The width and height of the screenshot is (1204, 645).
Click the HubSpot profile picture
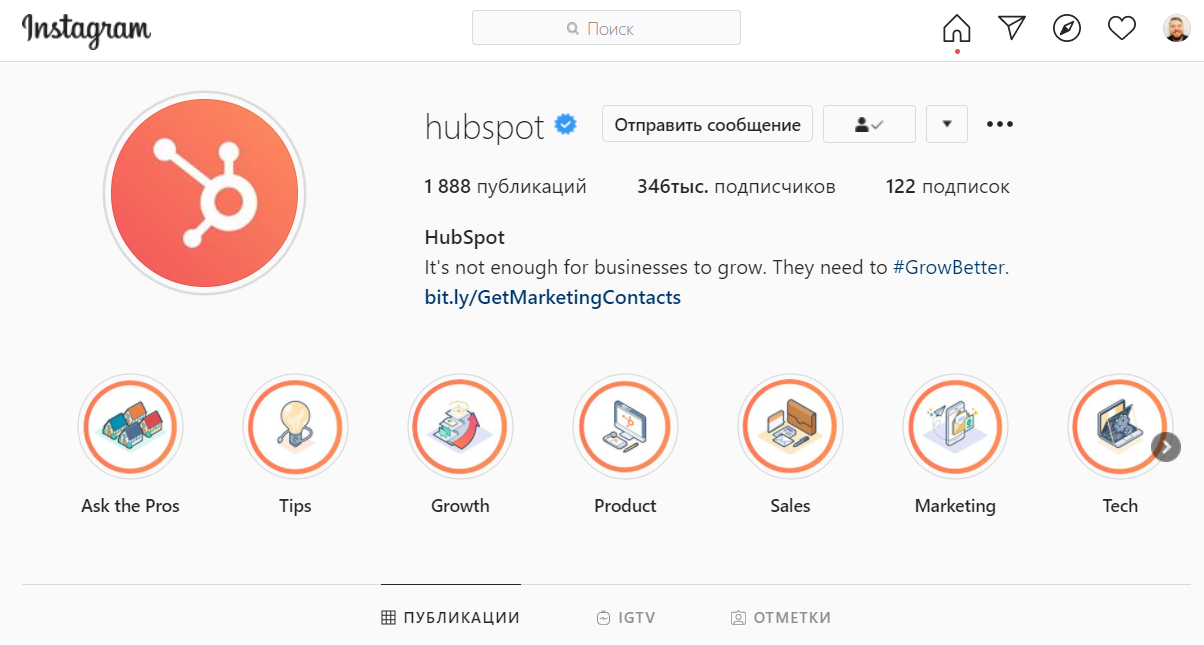tap(204, 192)
